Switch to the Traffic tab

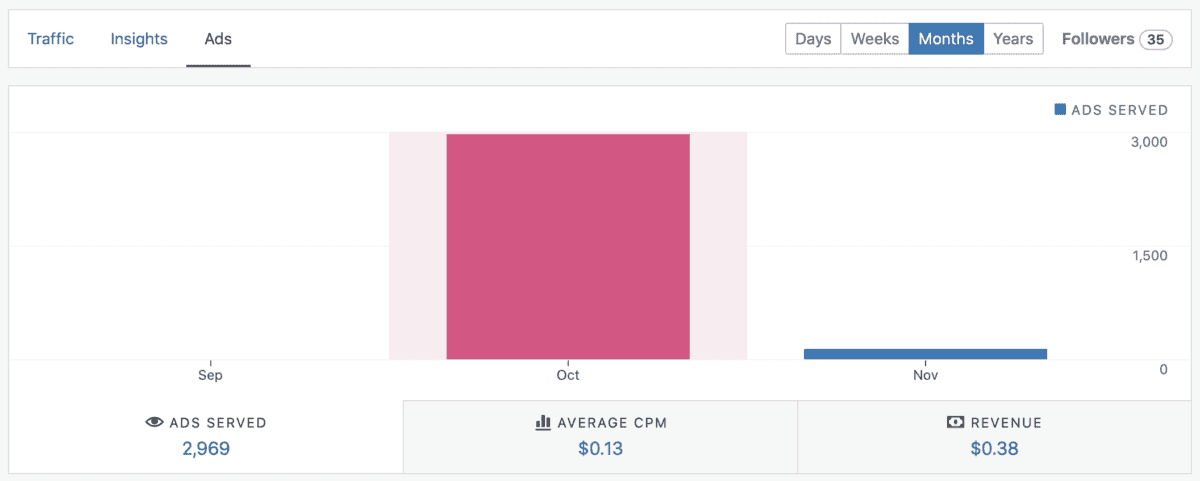point(51,39)
